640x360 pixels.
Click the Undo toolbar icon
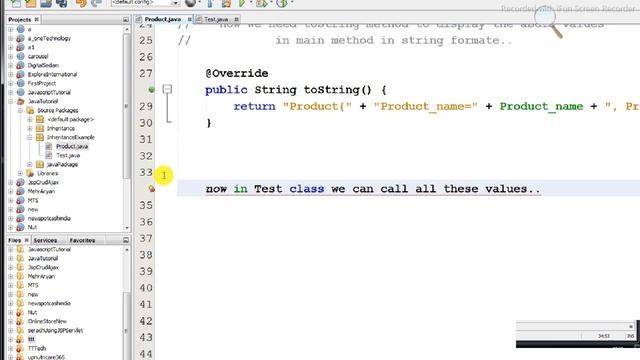81,3
